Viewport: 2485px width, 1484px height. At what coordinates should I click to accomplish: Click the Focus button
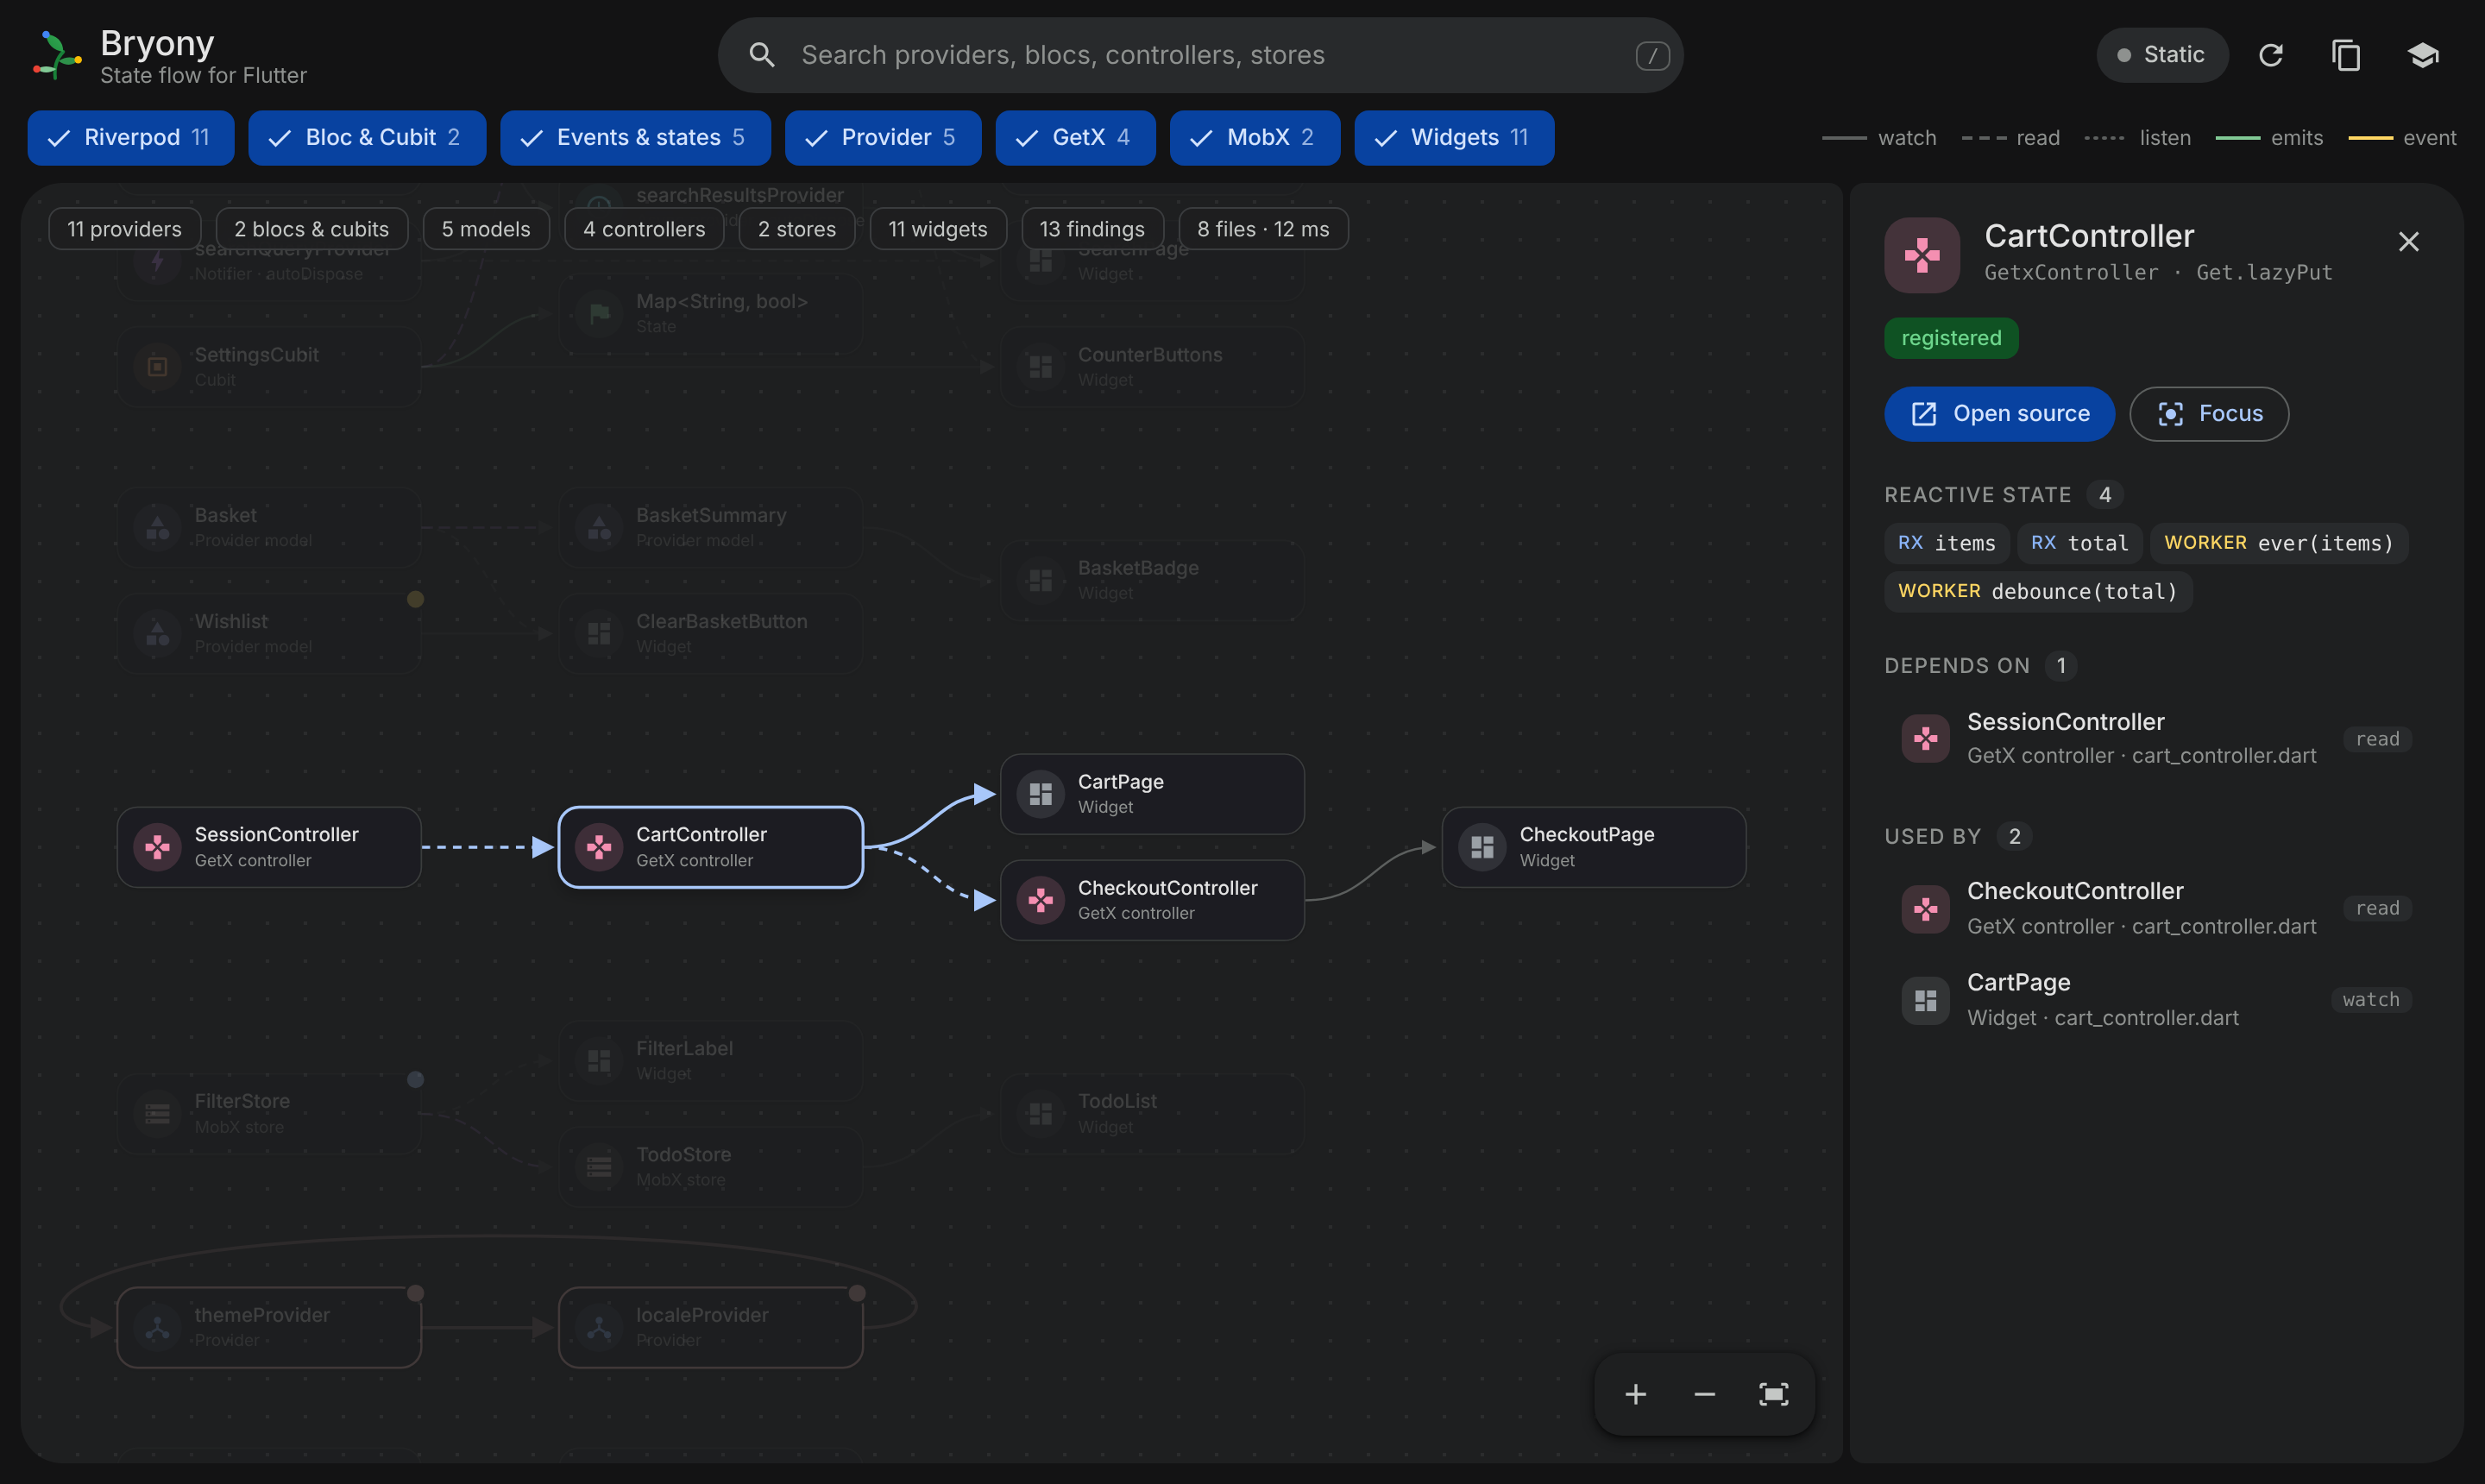click(2209, 414)
